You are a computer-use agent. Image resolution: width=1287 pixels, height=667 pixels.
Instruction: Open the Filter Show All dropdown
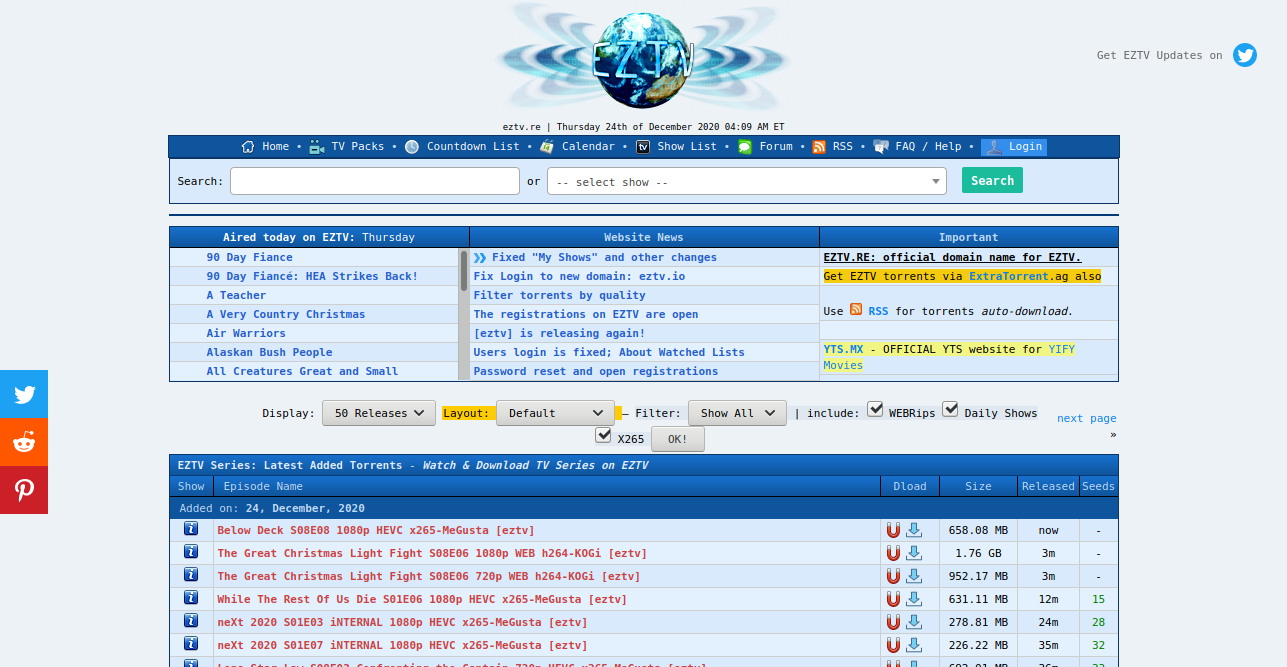click(737, 413)
